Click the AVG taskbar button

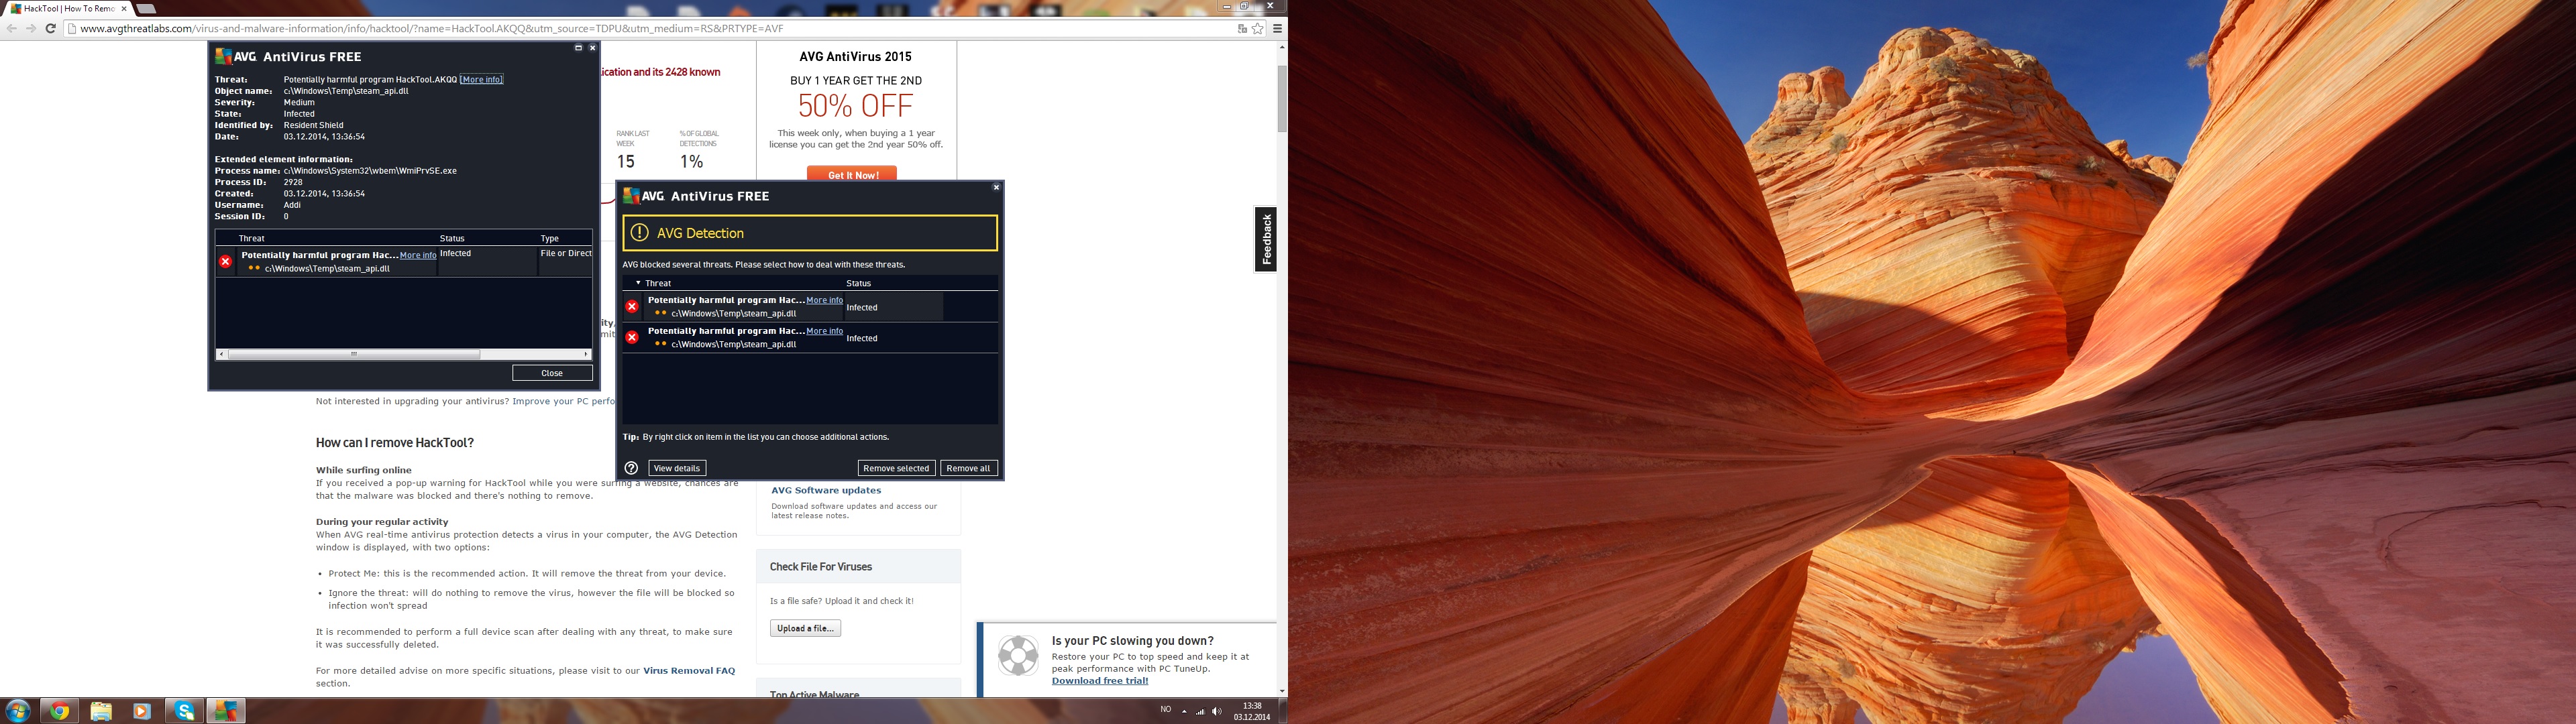point(225,711)
